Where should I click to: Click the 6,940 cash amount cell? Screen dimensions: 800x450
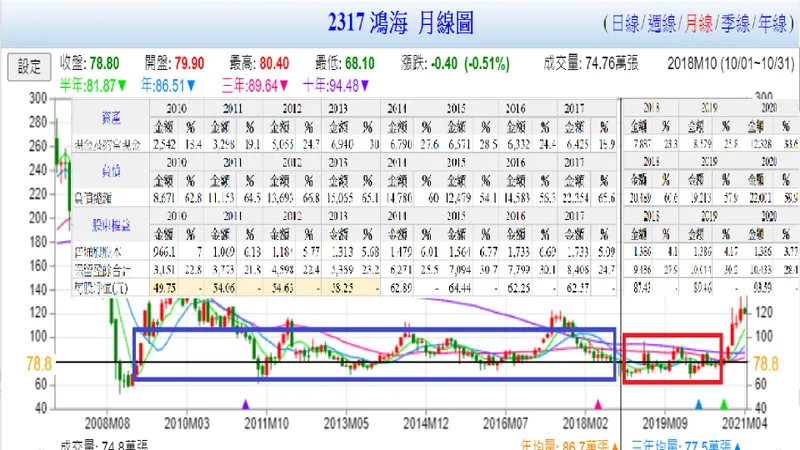click(342, 144)
